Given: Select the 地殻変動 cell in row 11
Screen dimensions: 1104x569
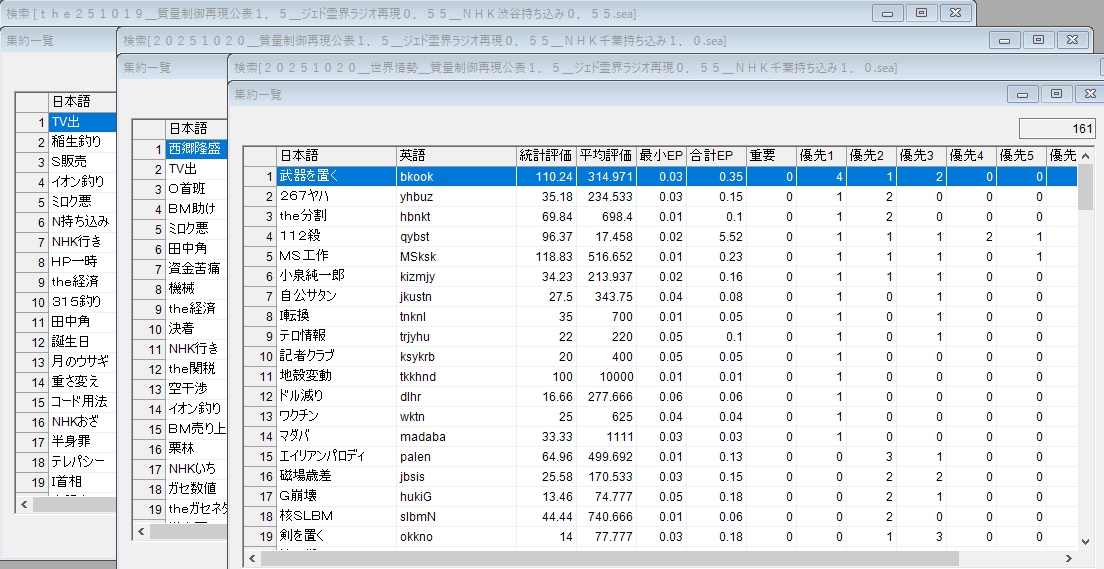Looking at the screenshot, I should [336, 376].
